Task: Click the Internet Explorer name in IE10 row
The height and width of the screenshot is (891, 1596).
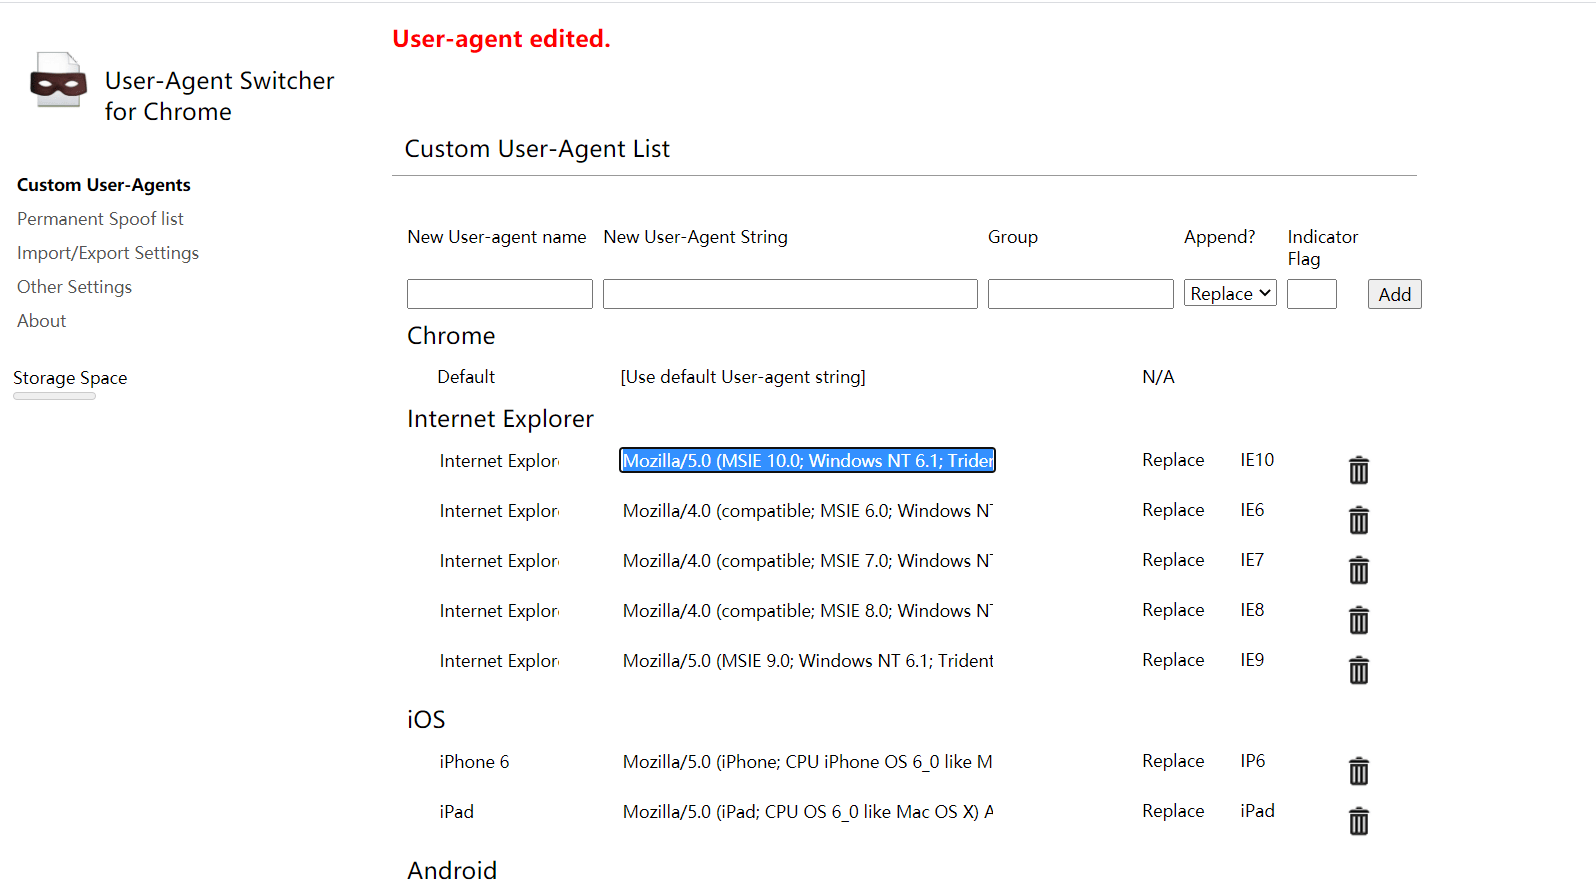Action: (x=499, y=461)
